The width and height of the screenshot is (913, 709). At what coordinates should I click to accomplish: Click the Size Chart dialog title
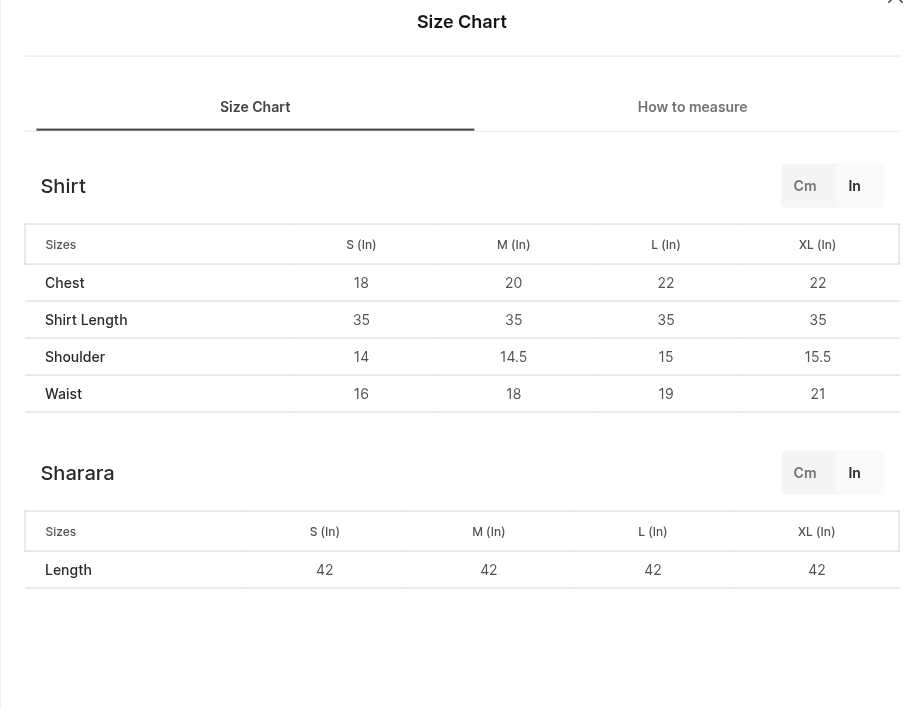pyautogui.click(x=462, y=22)
